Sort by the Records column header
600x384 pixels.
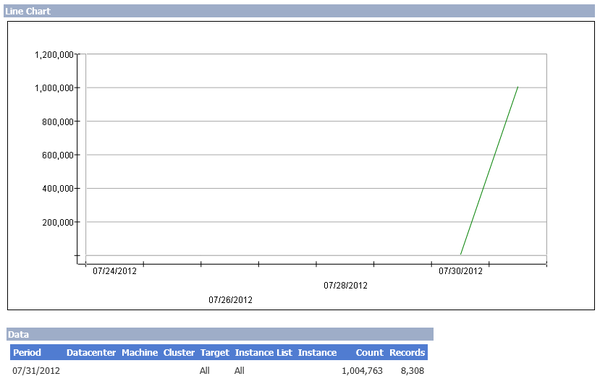(407, 353)
